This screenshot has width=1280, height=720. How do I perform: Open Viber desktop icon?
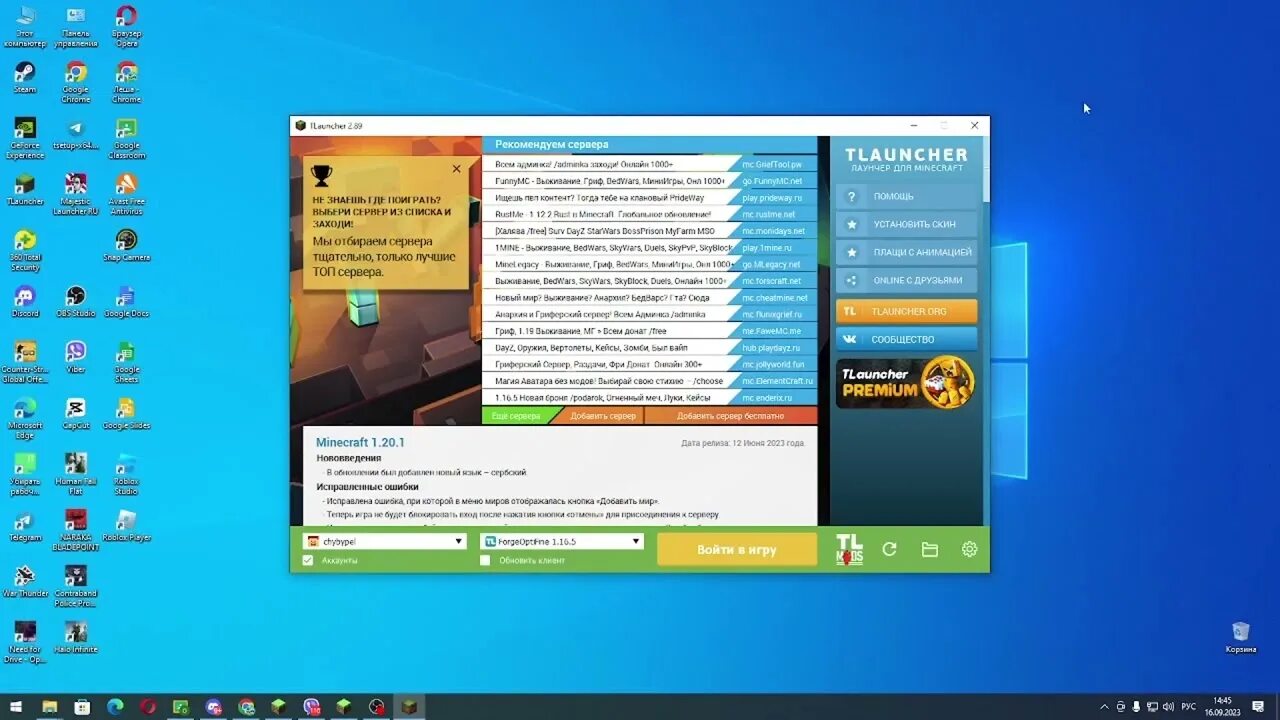pos(75,357)
